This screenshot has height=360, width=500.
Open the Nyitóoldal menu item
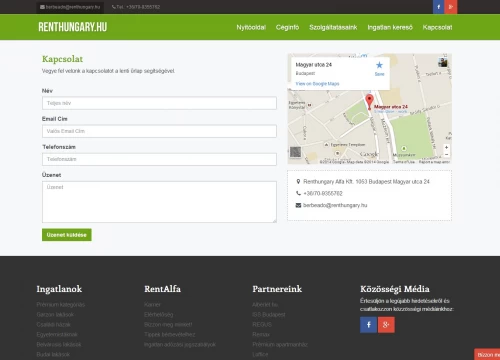click(x=251, y=27)
